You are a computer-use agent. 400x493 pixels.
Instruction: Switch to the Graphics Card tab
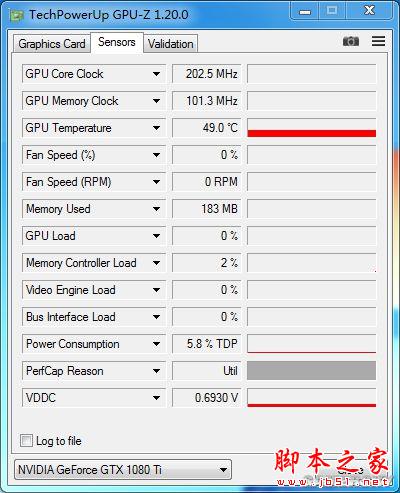click(x=52, y=44)
